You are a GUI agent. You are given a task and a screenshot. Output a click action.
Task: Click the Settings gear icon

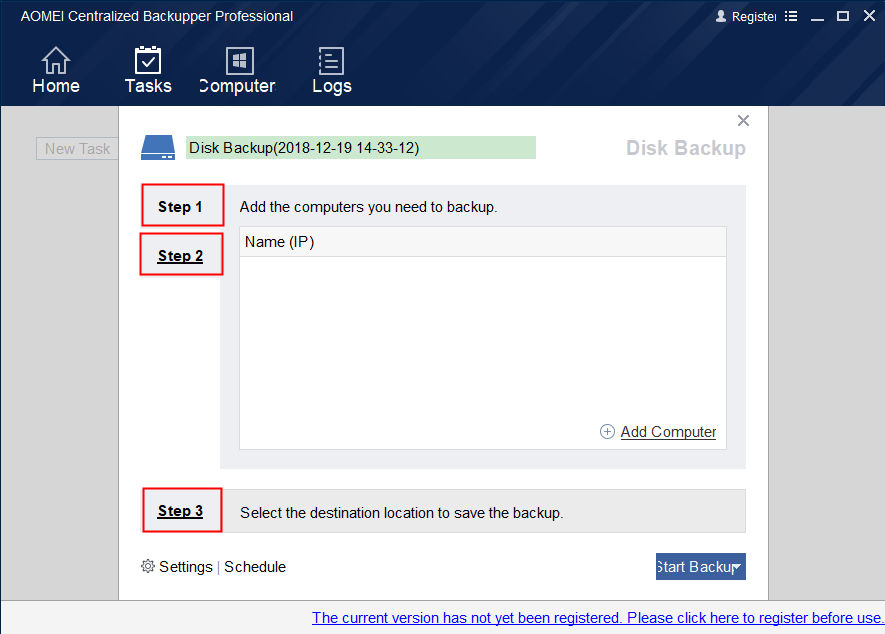point(148,566)
